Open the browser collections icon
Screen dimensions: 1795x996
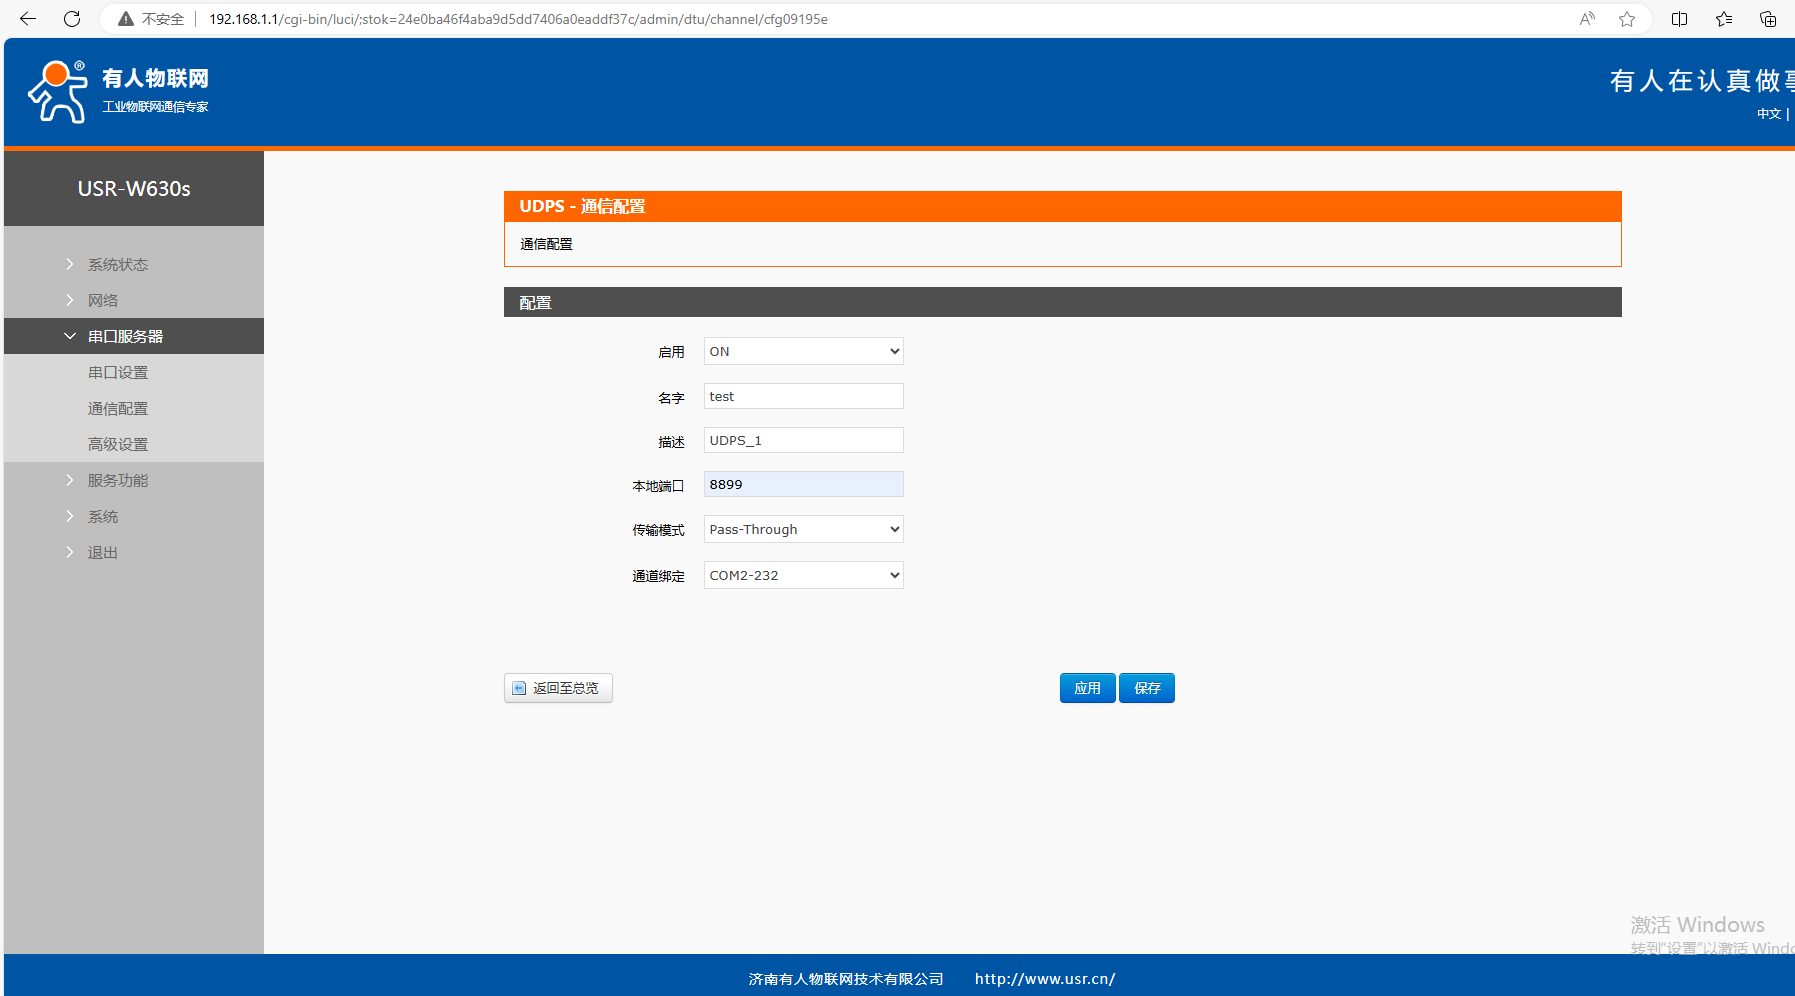click(1768, 19)
